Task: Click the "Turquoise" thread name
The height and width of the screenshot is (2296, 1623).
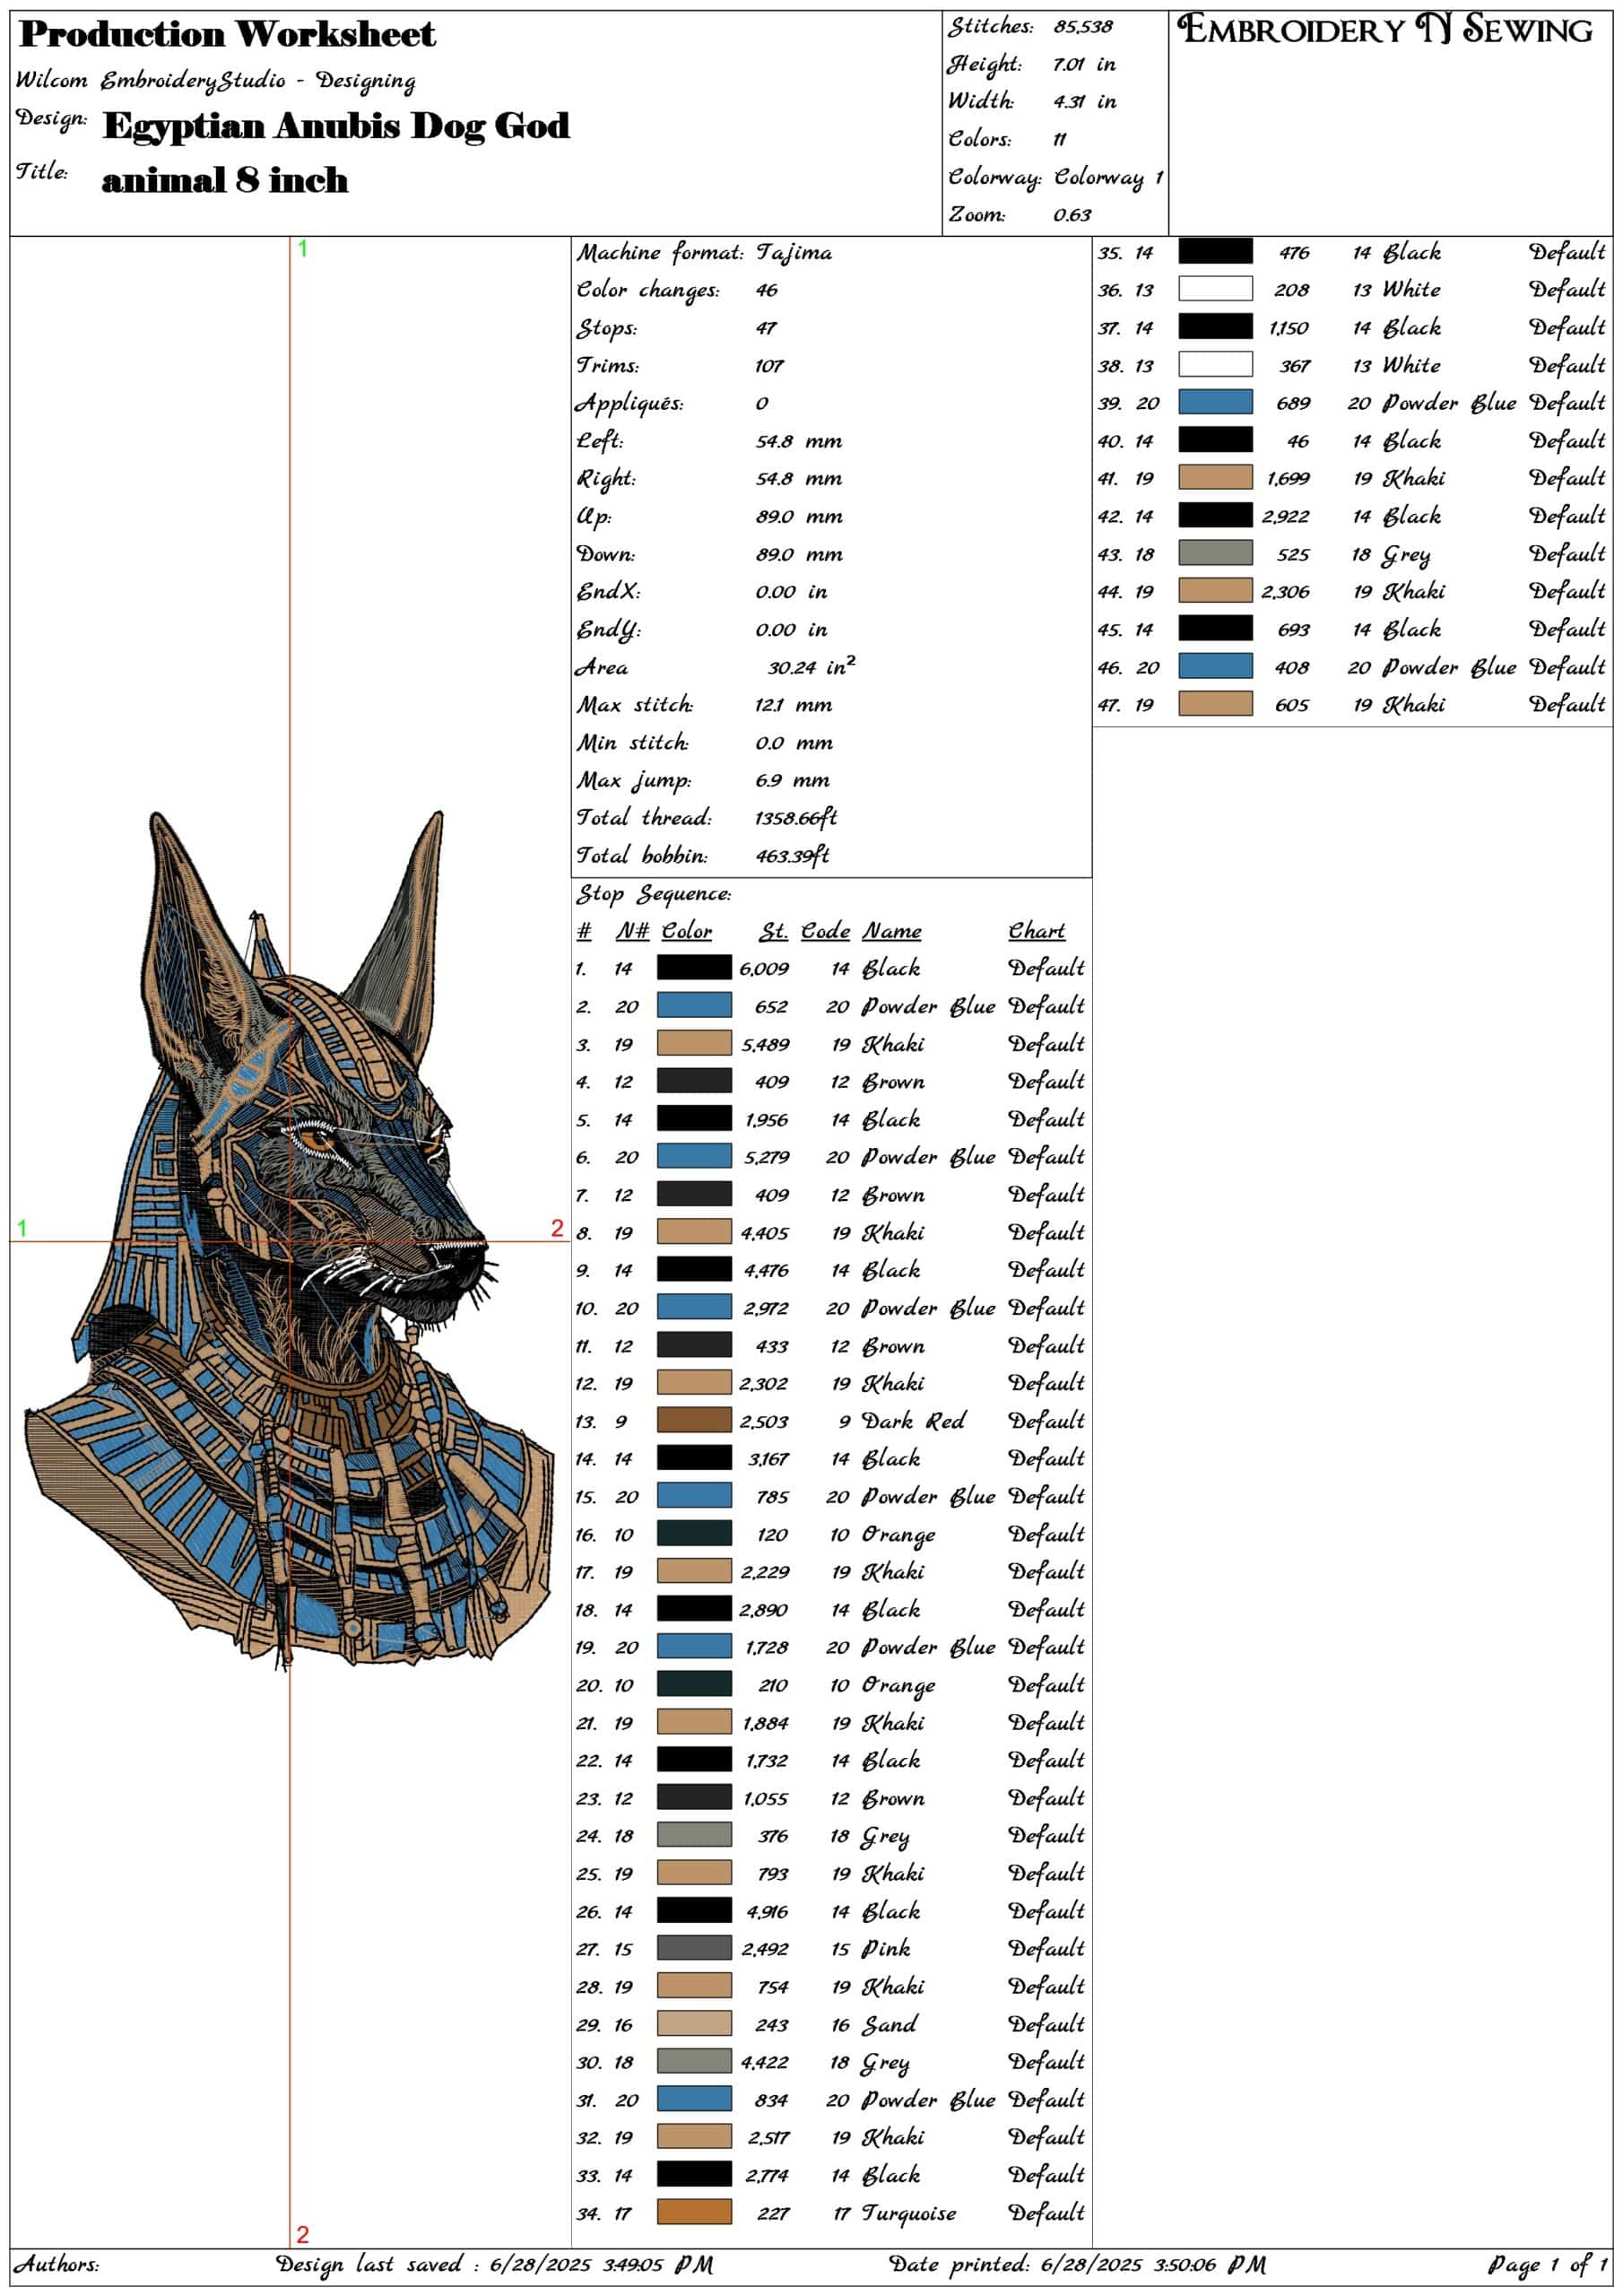Action: (x=909, y=2214)
